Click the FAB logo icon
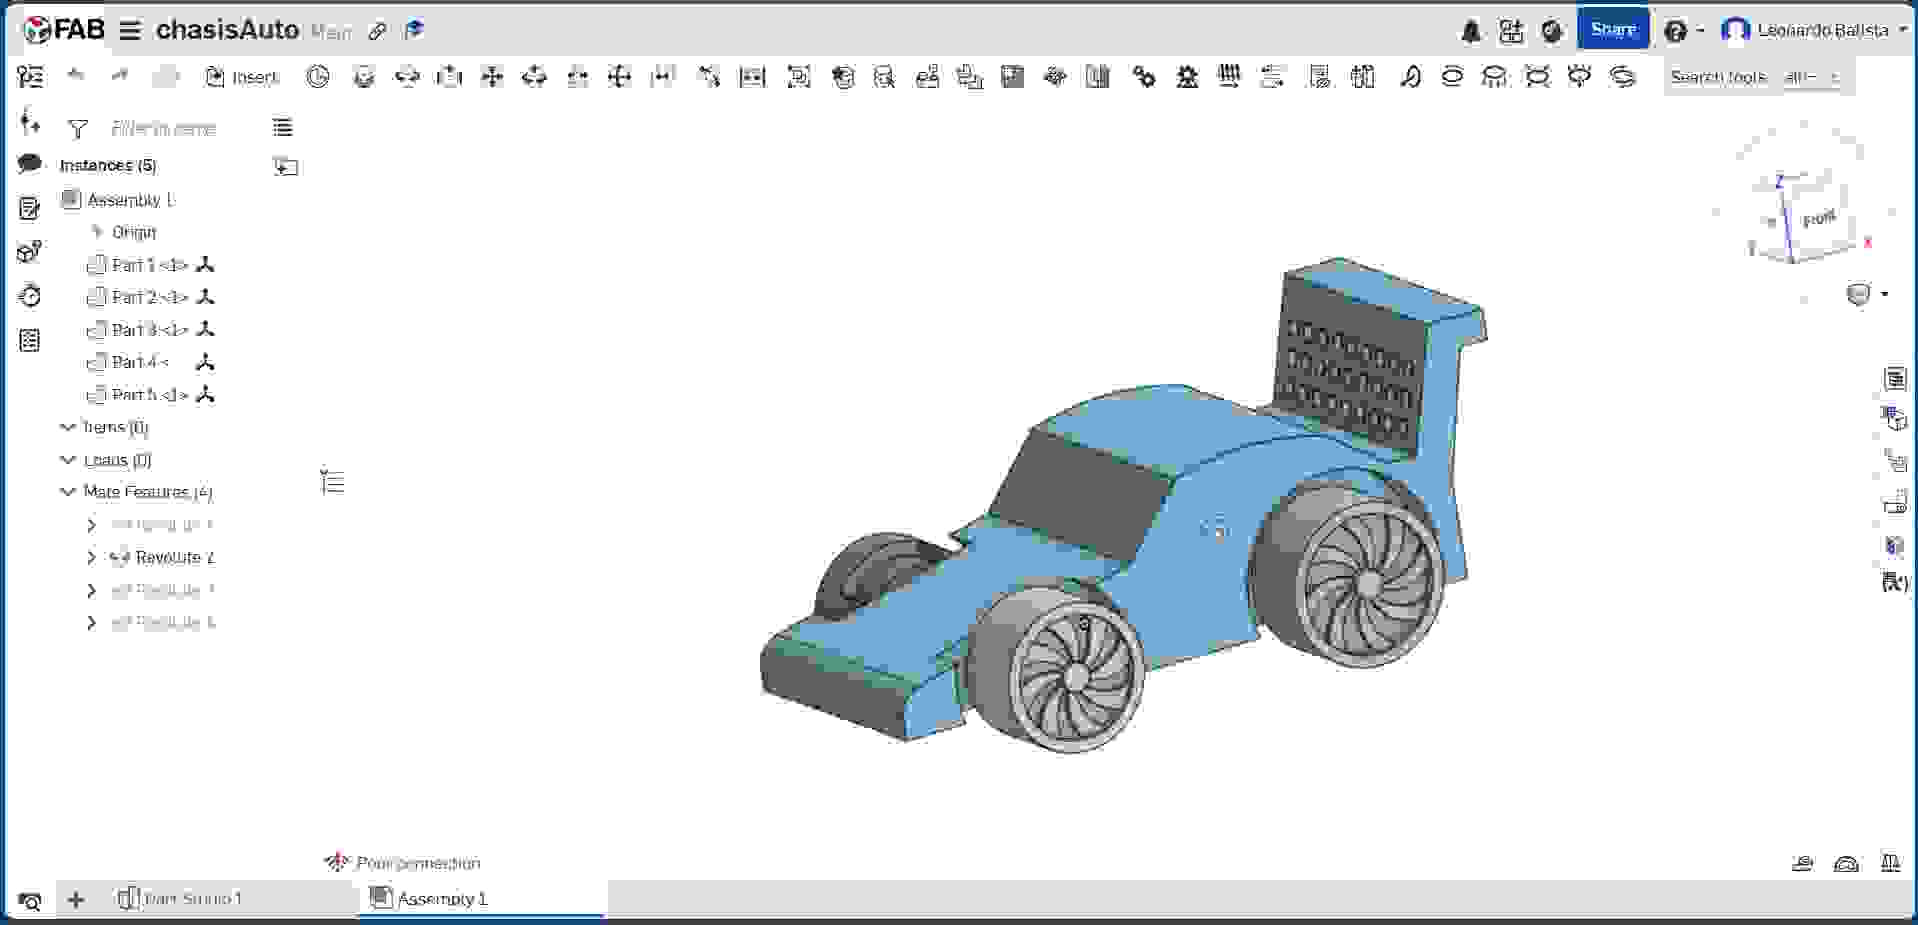Screen dimensions: 1918x925 coord(37,28)
